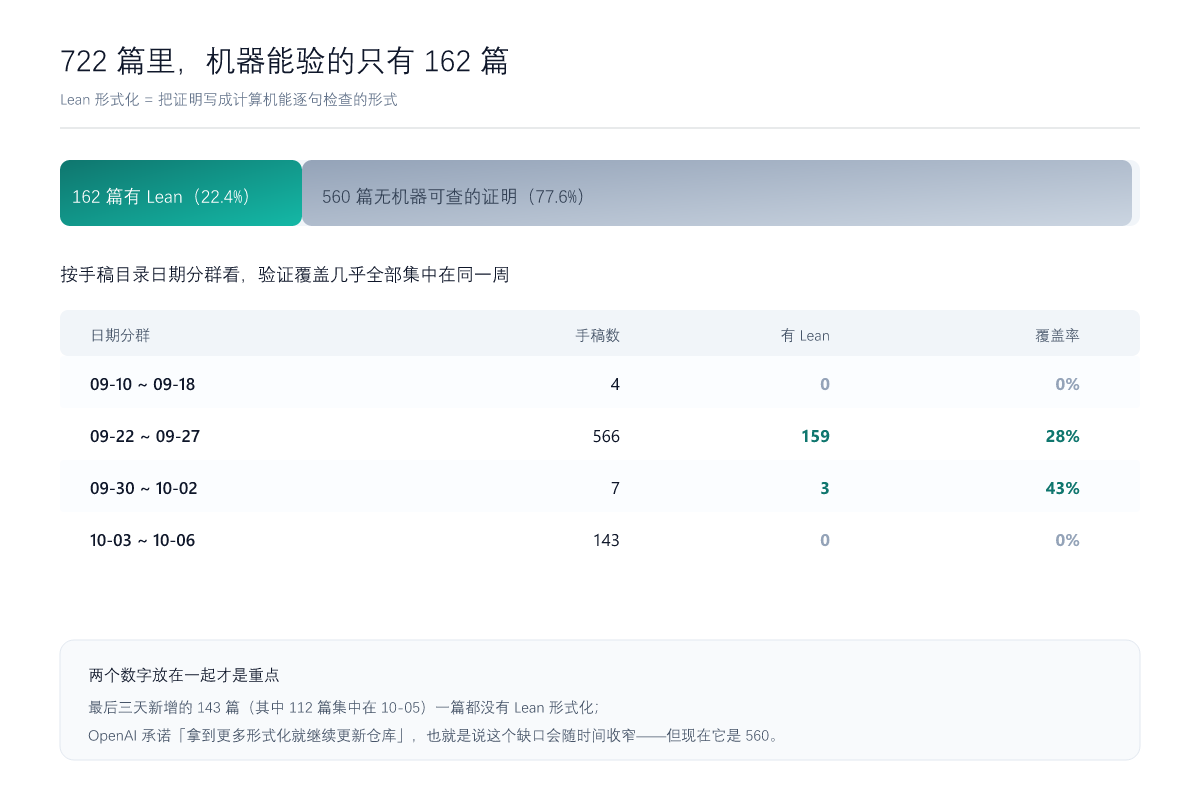Viewport: 1200px width, 800px height.
Task: Click the subtitle 'Lean 形式化 = 把证明写成计算机能逐句检查的形式'
Action: pyautogui.click(x=229, y=100)
